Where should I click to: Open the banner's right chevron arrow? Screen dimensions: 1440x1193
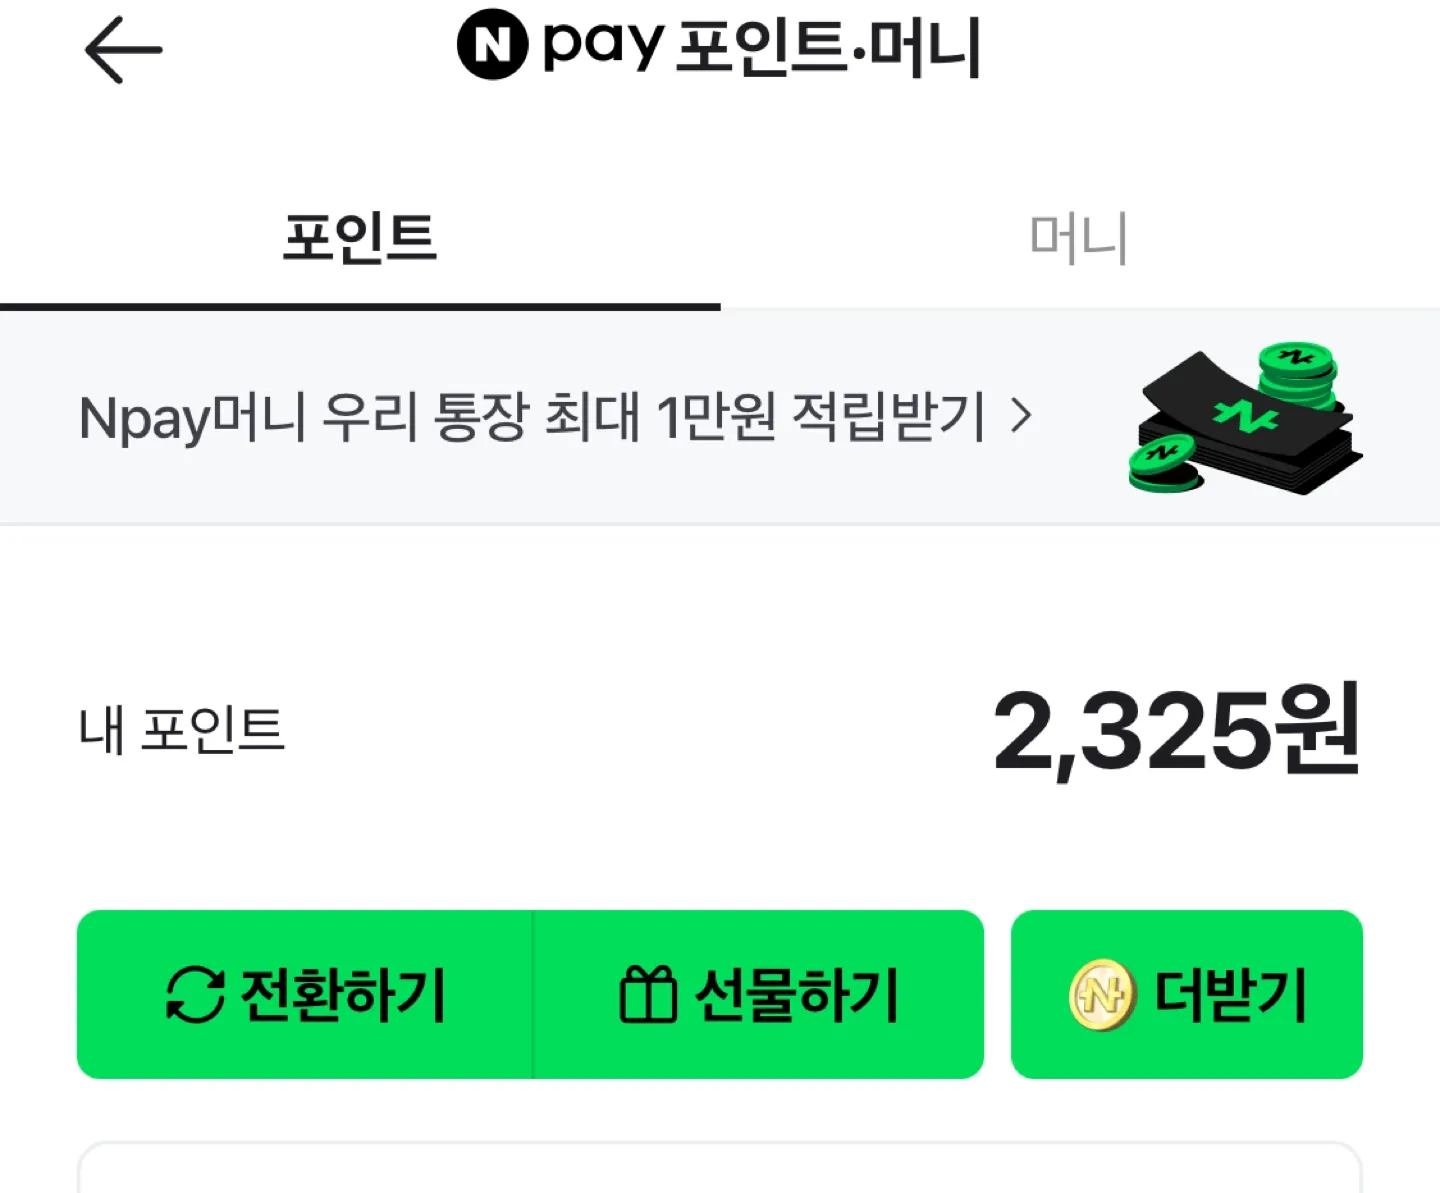pyautogui.click(x=1021, y=415)
